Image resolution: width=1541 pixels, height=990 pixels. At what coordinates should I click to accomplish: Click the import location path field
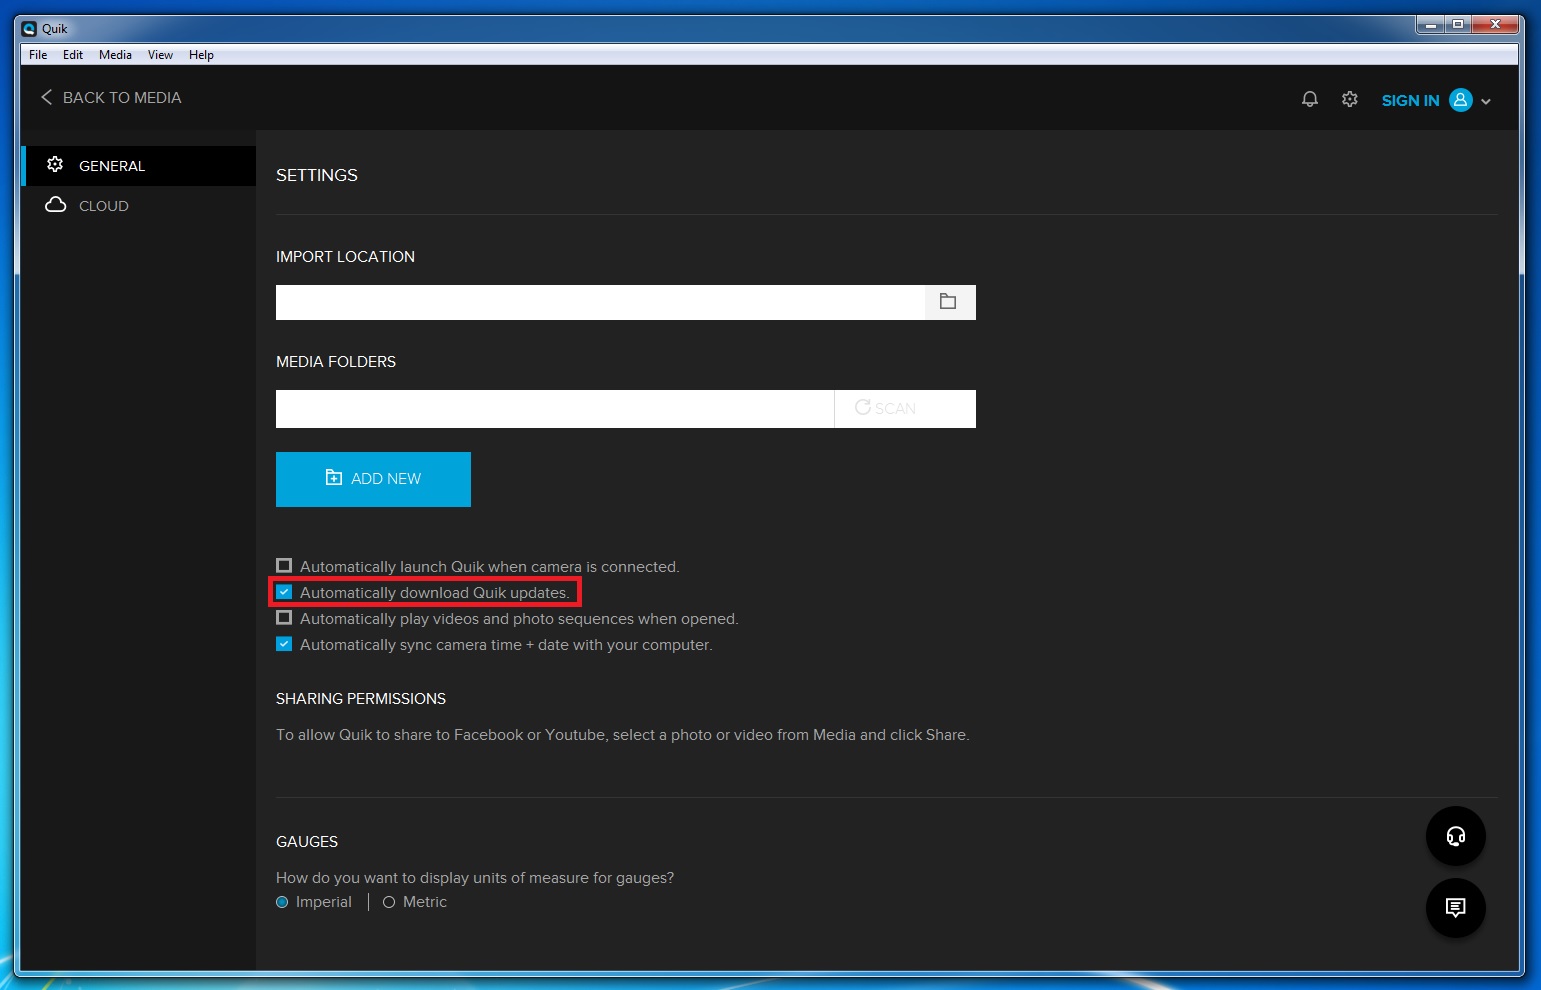tap(600, 302)
